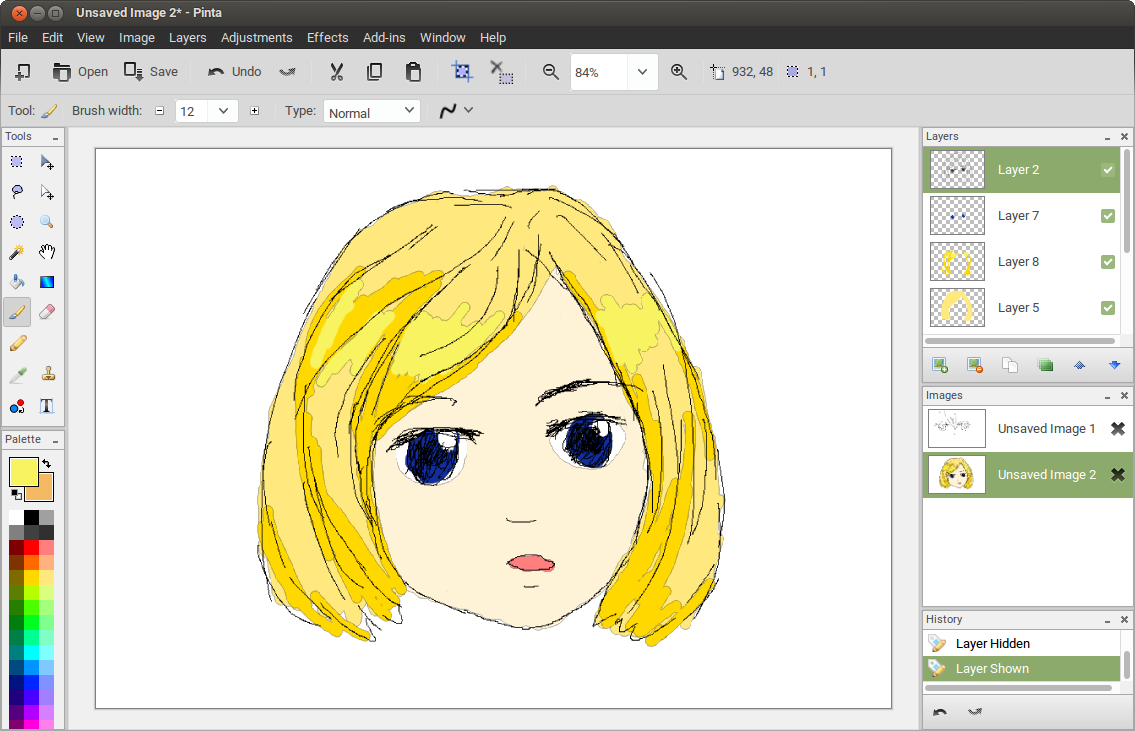This screenshot has height=731, width=1135.
Task: Select the Clone Stamp tool
Action: click(x=46, y=375)
